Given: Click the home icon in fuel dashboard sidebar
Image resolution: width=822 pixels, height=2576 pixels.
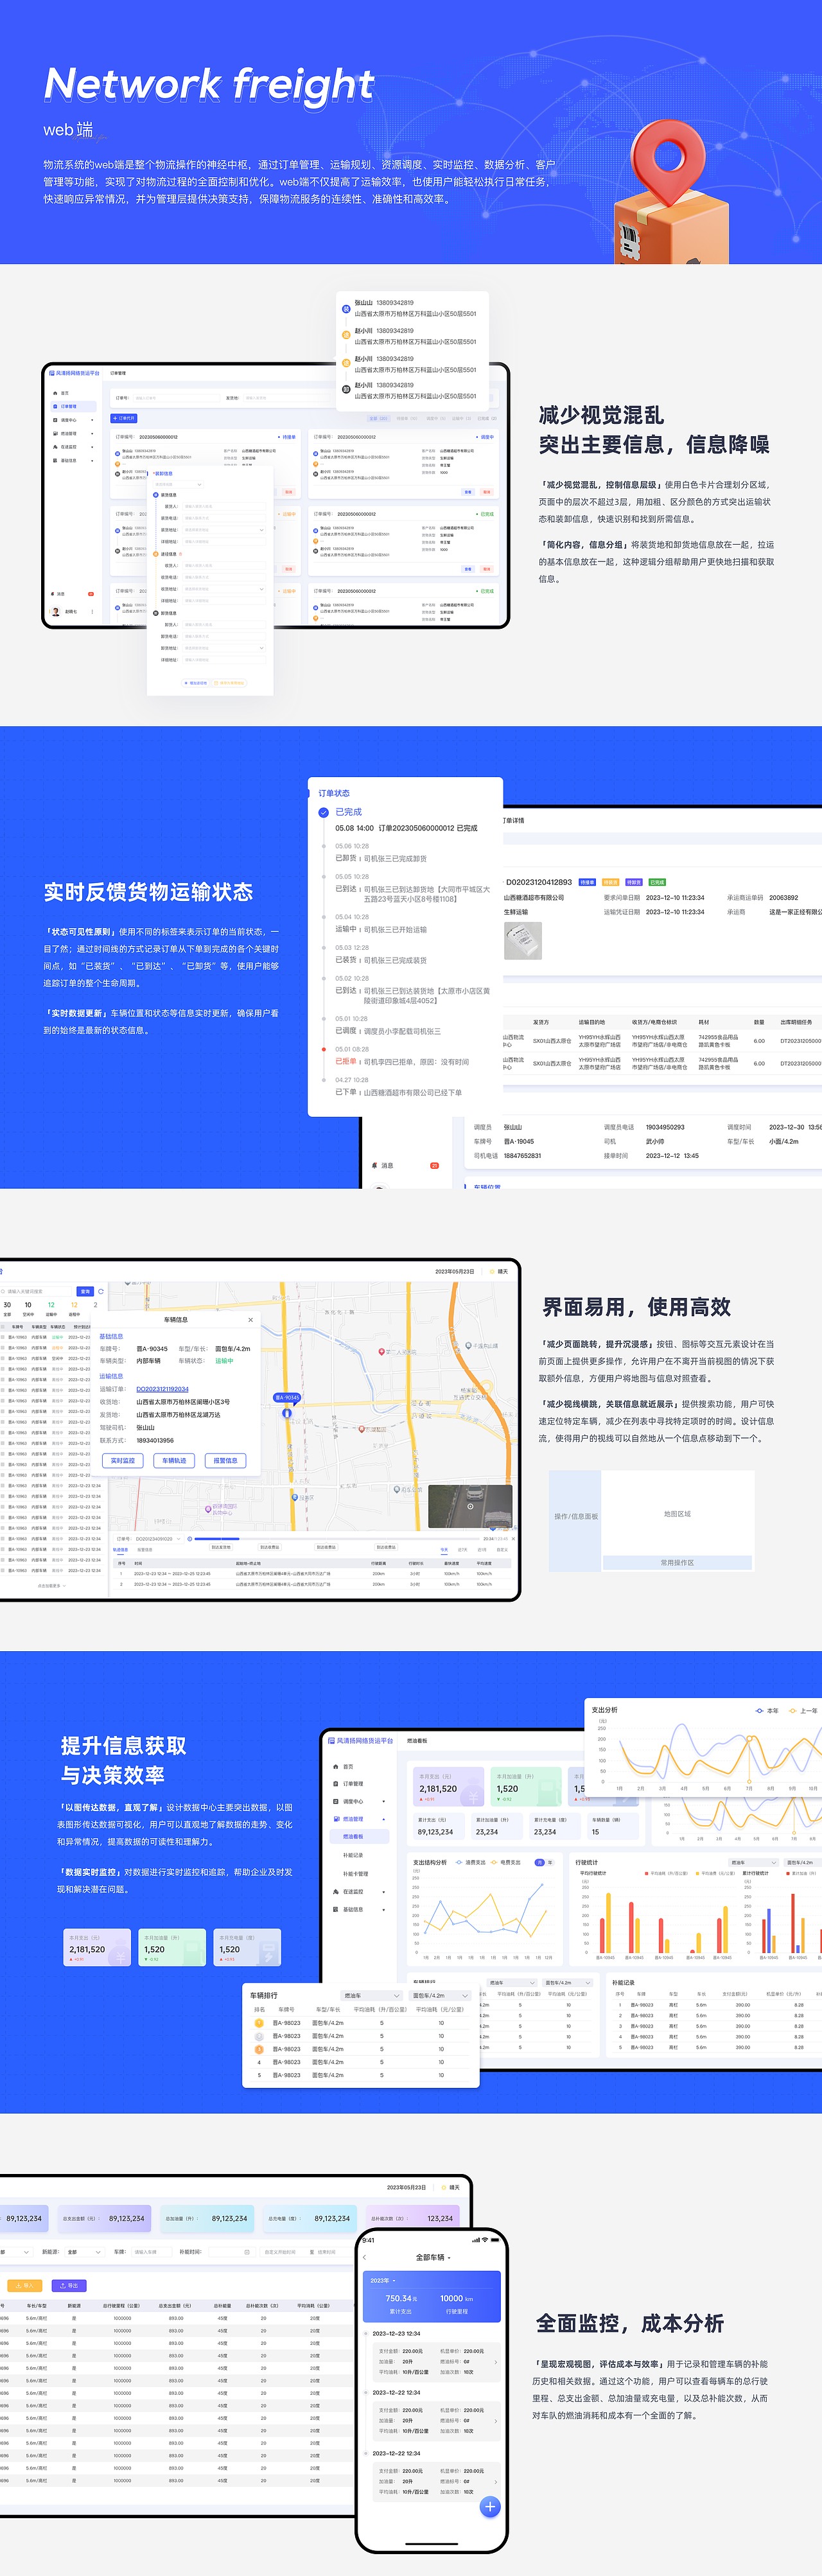Looking at the screenshot, I should point(335,1766).
